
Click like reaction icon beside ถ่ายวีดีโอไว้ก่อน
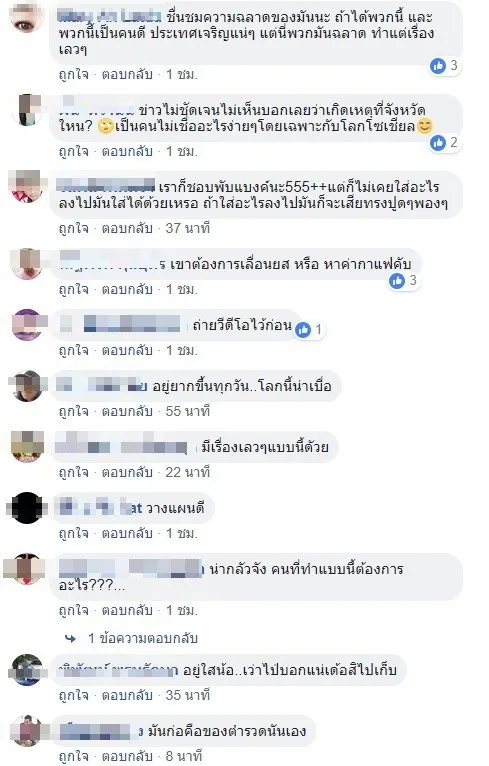(x=303, y=330)
